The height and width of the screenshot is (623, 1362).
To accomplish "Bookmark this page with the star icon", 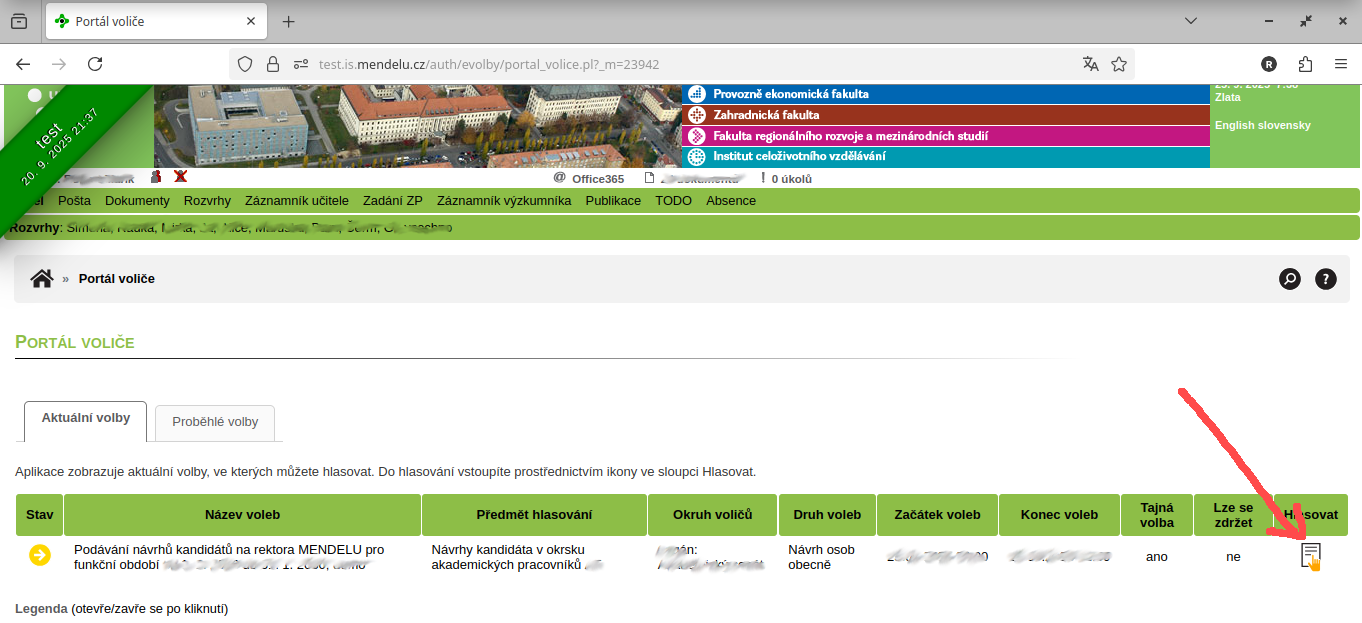I will click(x=1119, y=64).
